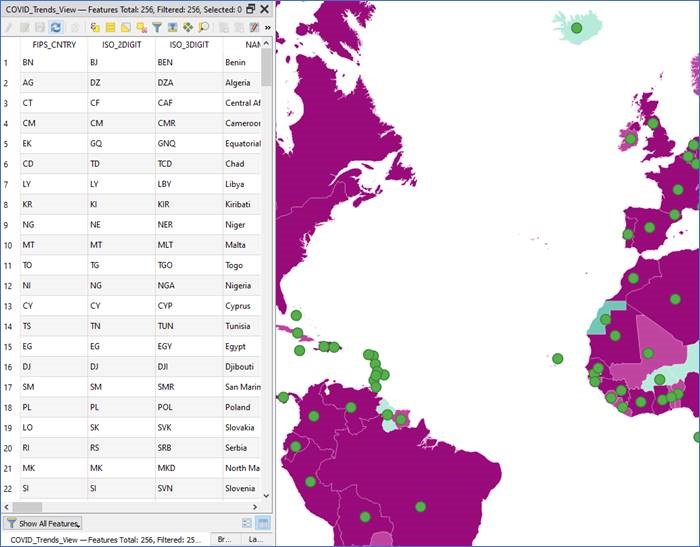Float the attribute table dock panel

point(250,9)
